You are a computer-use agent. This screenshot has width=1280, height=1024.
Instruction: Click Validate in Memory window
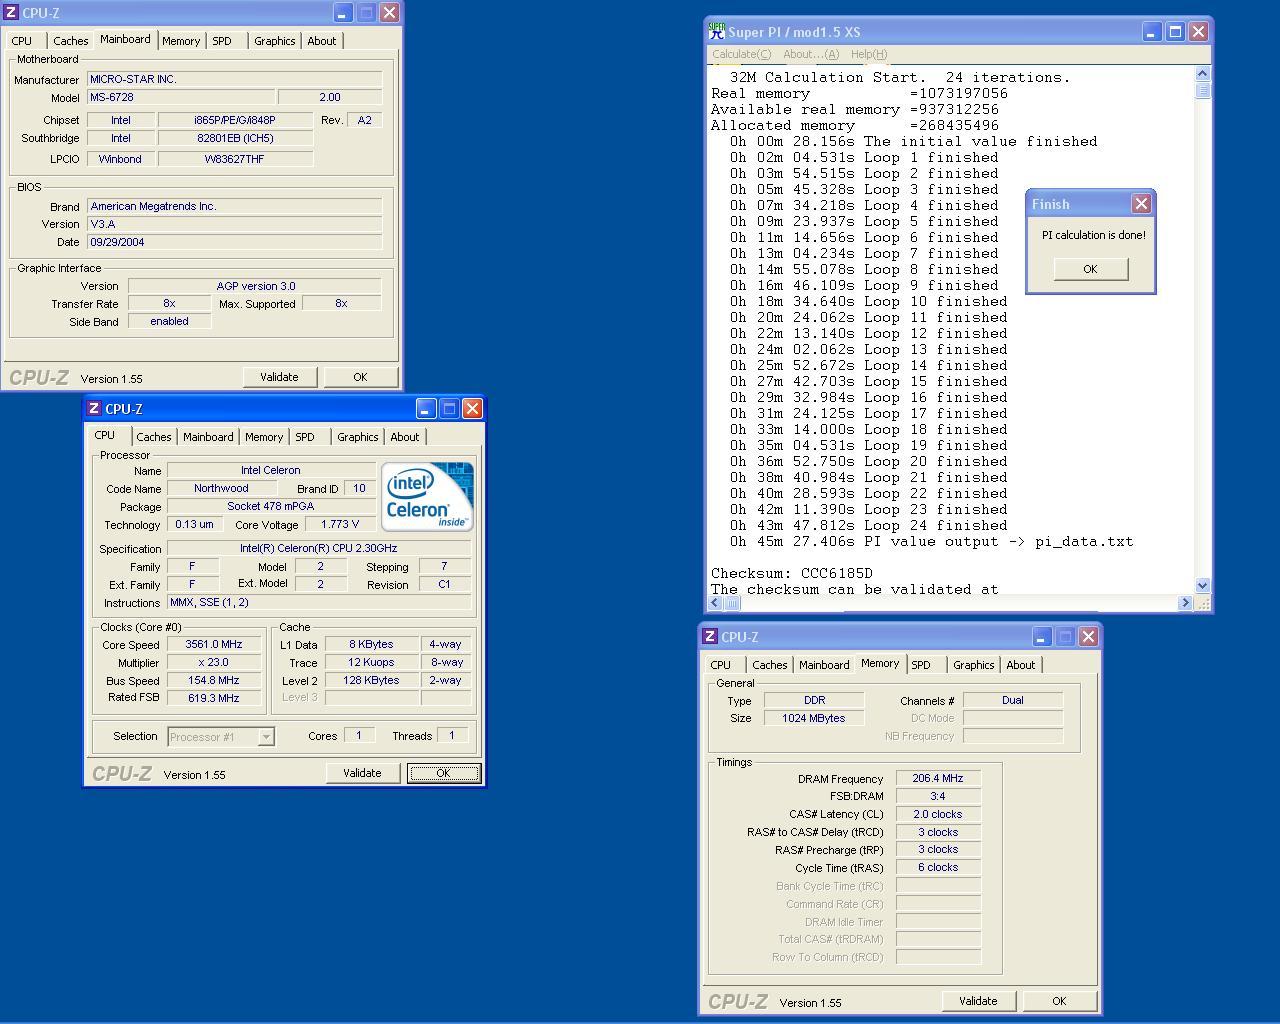(978, 1001)
